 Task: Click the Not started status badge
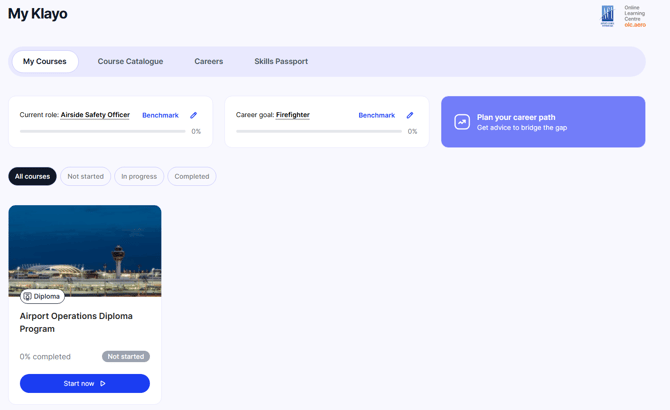126,357
